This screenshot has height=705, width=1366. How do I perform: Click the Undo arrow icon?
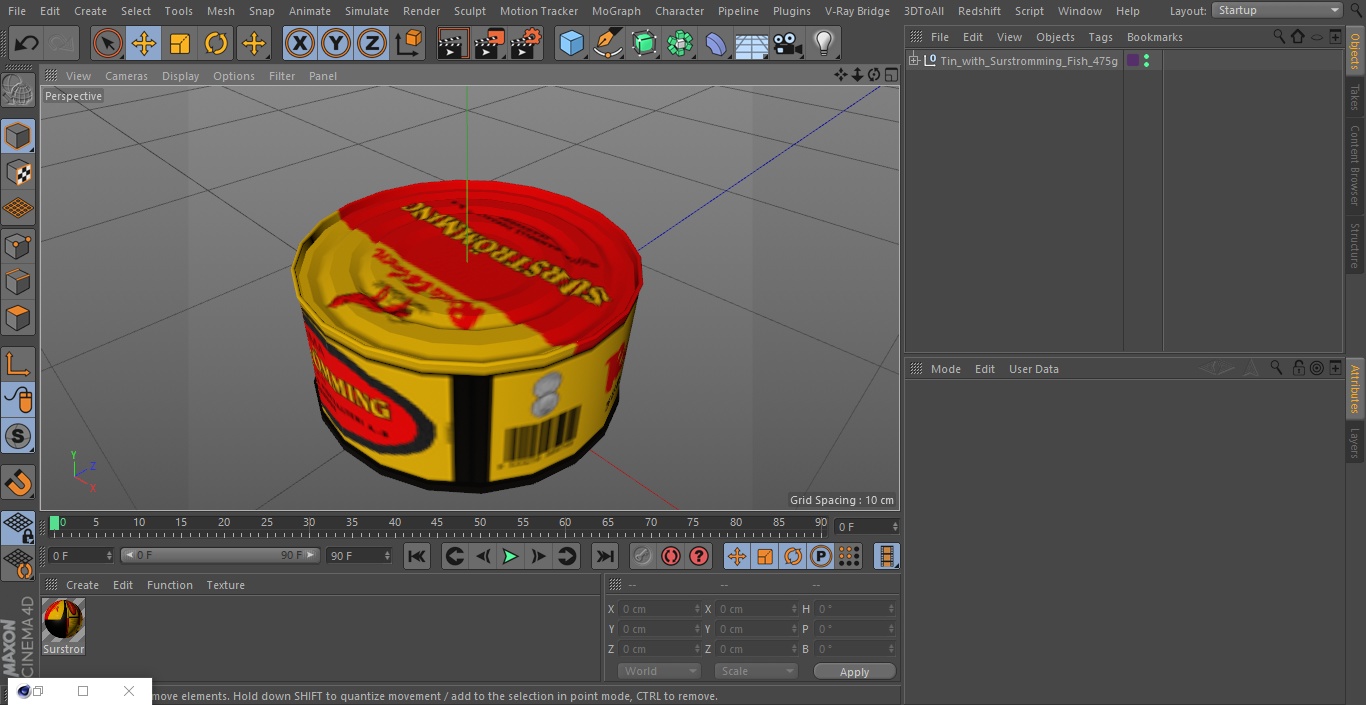point(27,43)
